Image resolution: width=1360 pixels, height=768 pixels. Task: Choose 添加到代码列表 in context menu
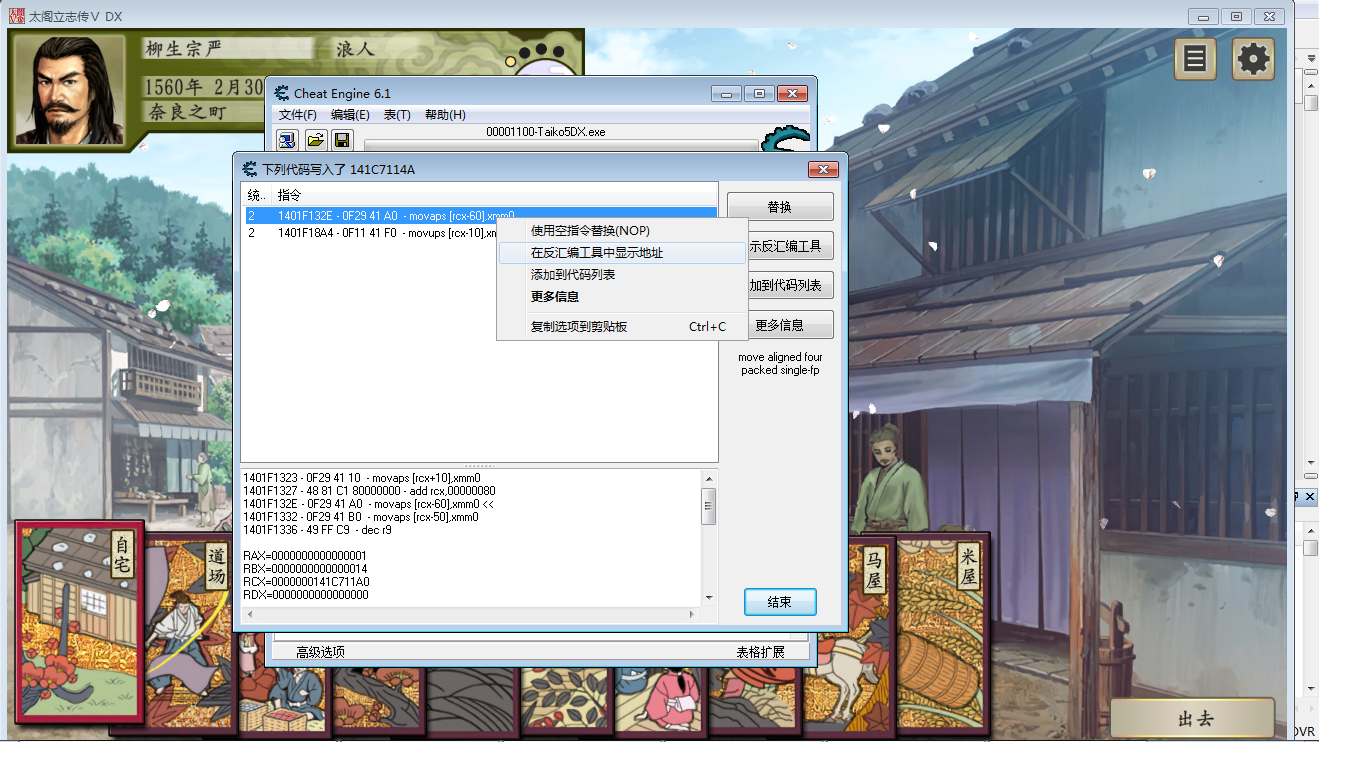(622, 275)
